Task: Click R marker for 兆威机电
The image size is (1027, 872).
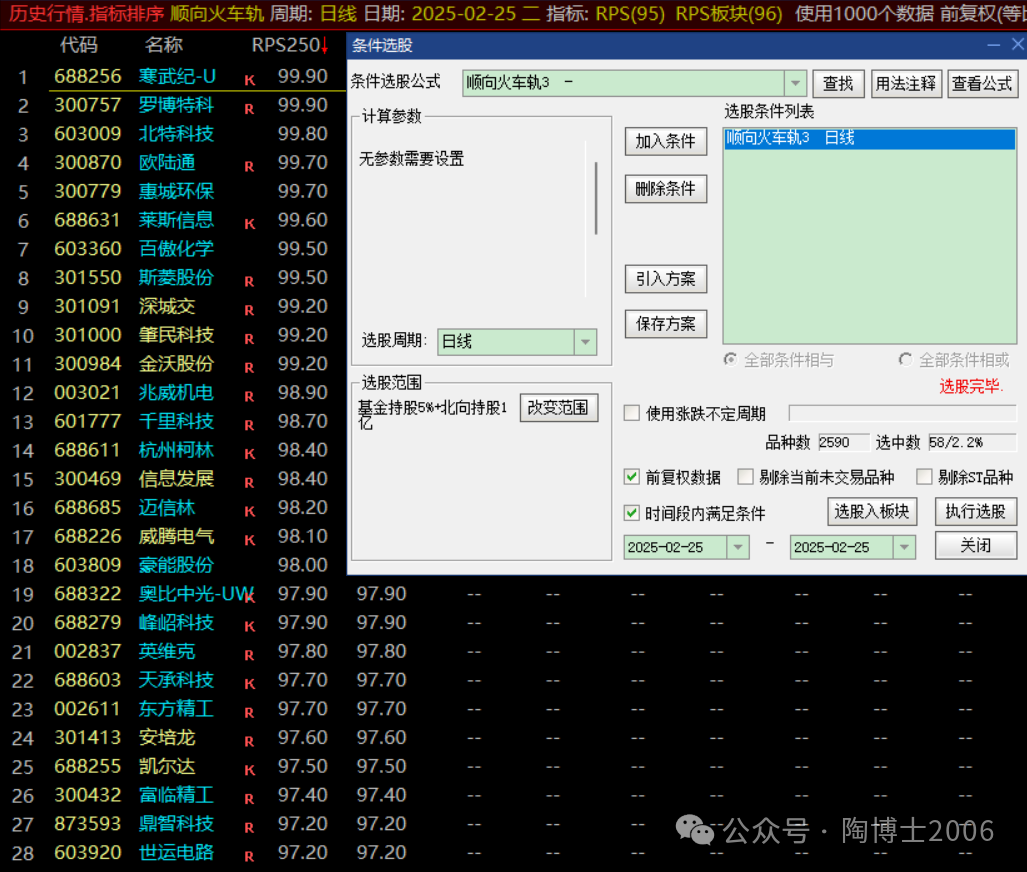Action: [x=250, y=396]
